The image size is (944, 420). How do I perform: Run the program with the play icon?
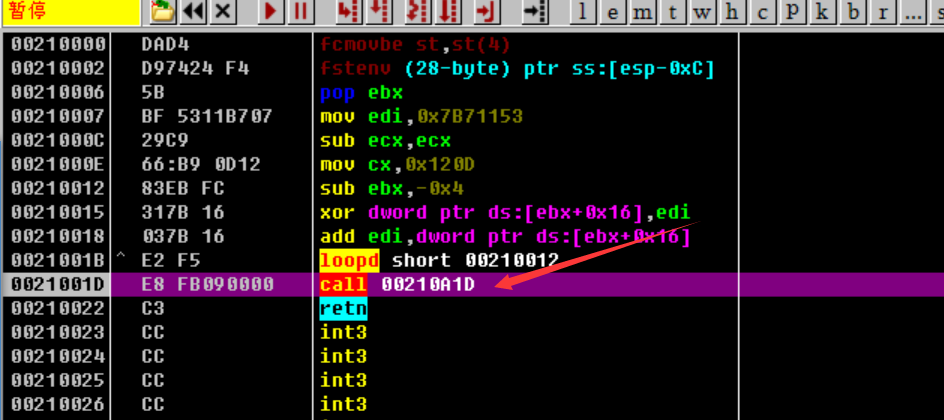coord(272,12)
